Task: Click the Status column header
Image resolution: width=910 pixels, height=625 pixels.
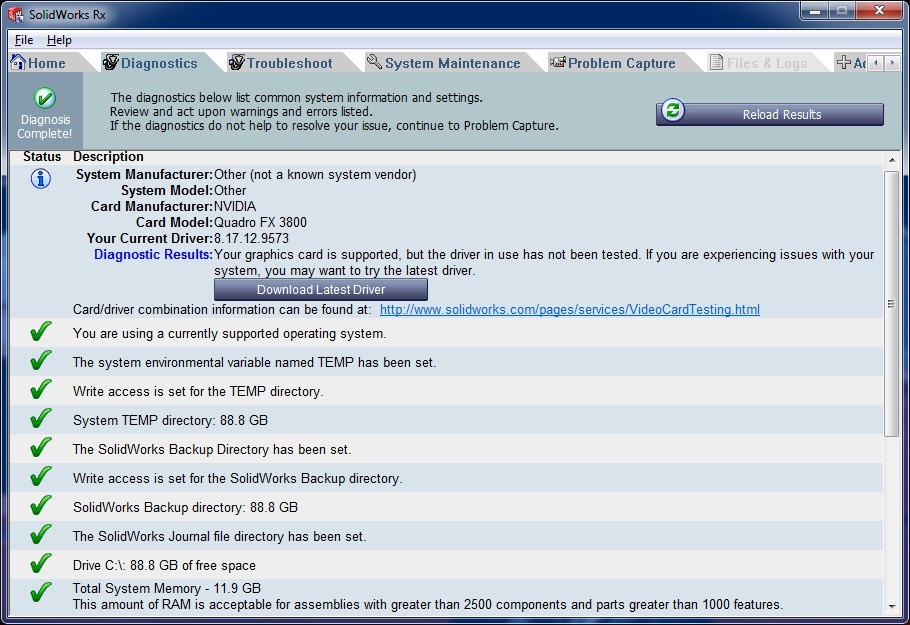Action: 42,157
